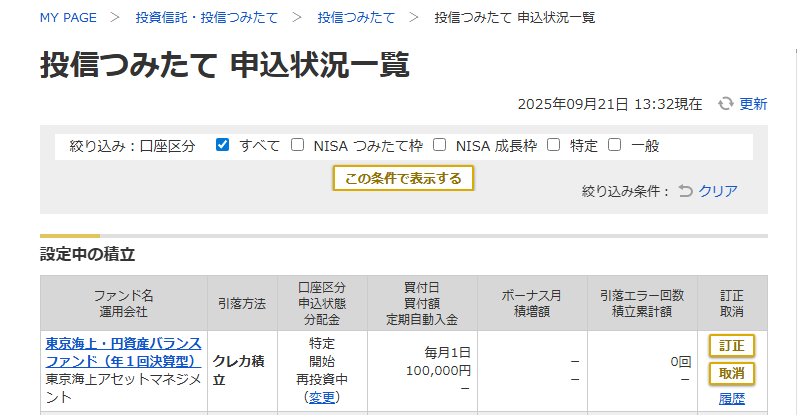Click the ファンド名 運用会社 column header

pos(123,303)
